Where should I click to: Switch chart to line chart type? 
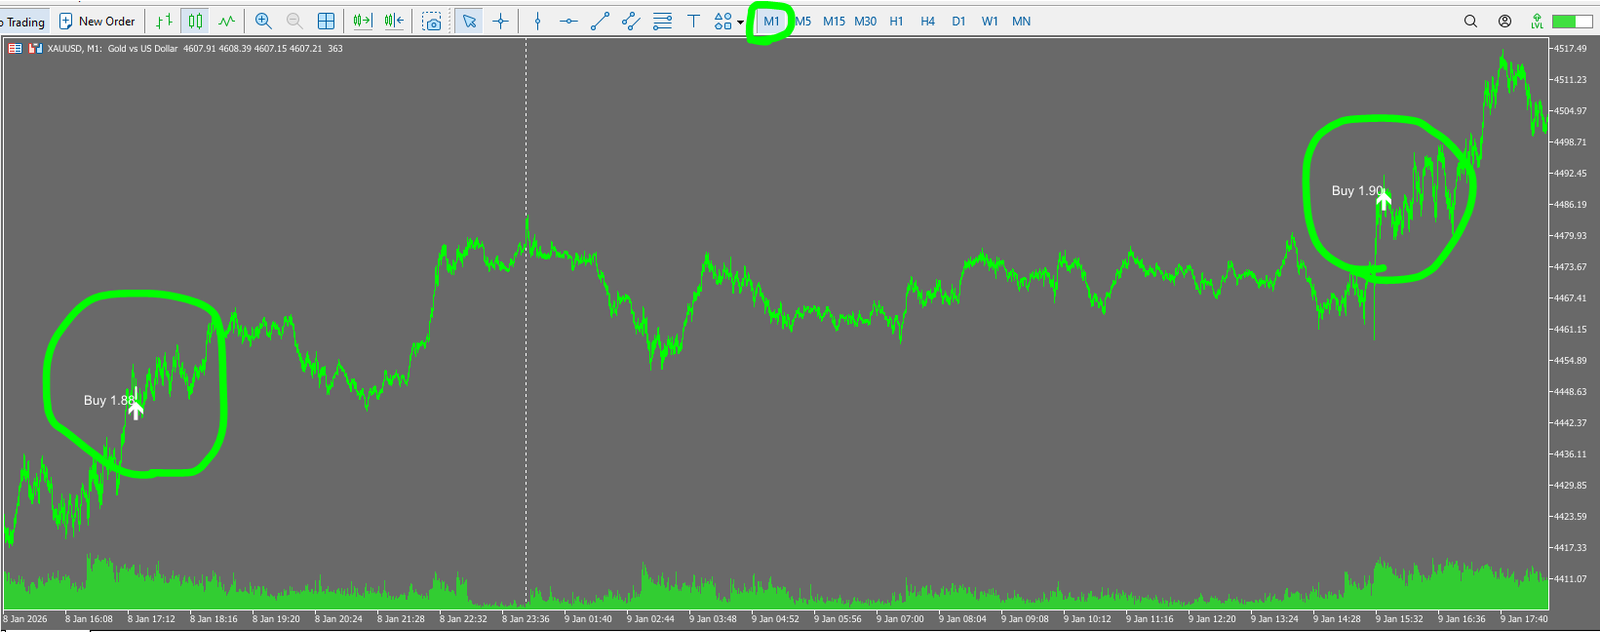227,21
